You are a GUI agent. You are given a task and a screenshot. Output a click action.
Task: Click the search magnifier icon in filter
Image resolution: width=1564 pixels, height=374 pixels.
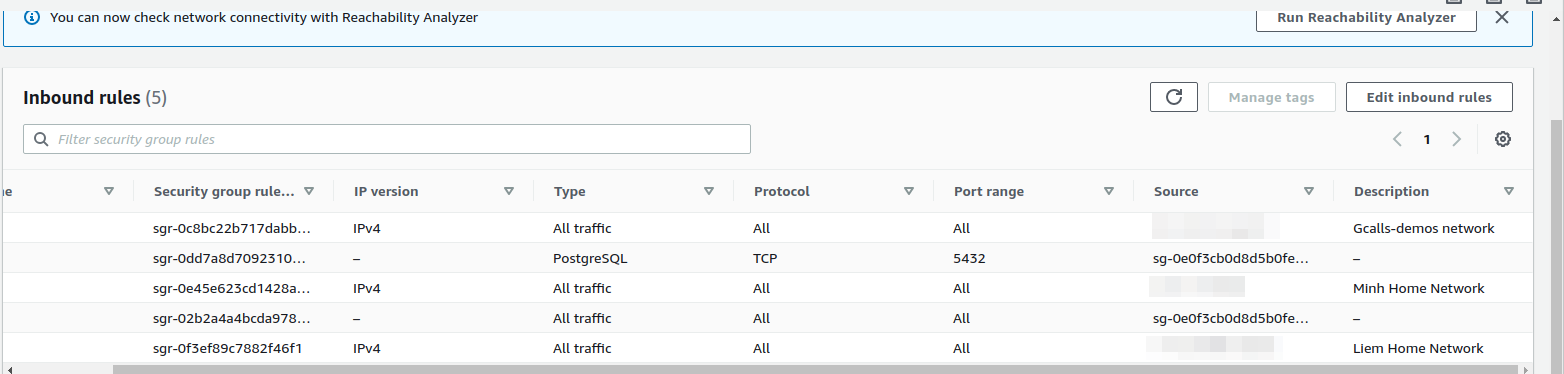[x=42, y=139]
